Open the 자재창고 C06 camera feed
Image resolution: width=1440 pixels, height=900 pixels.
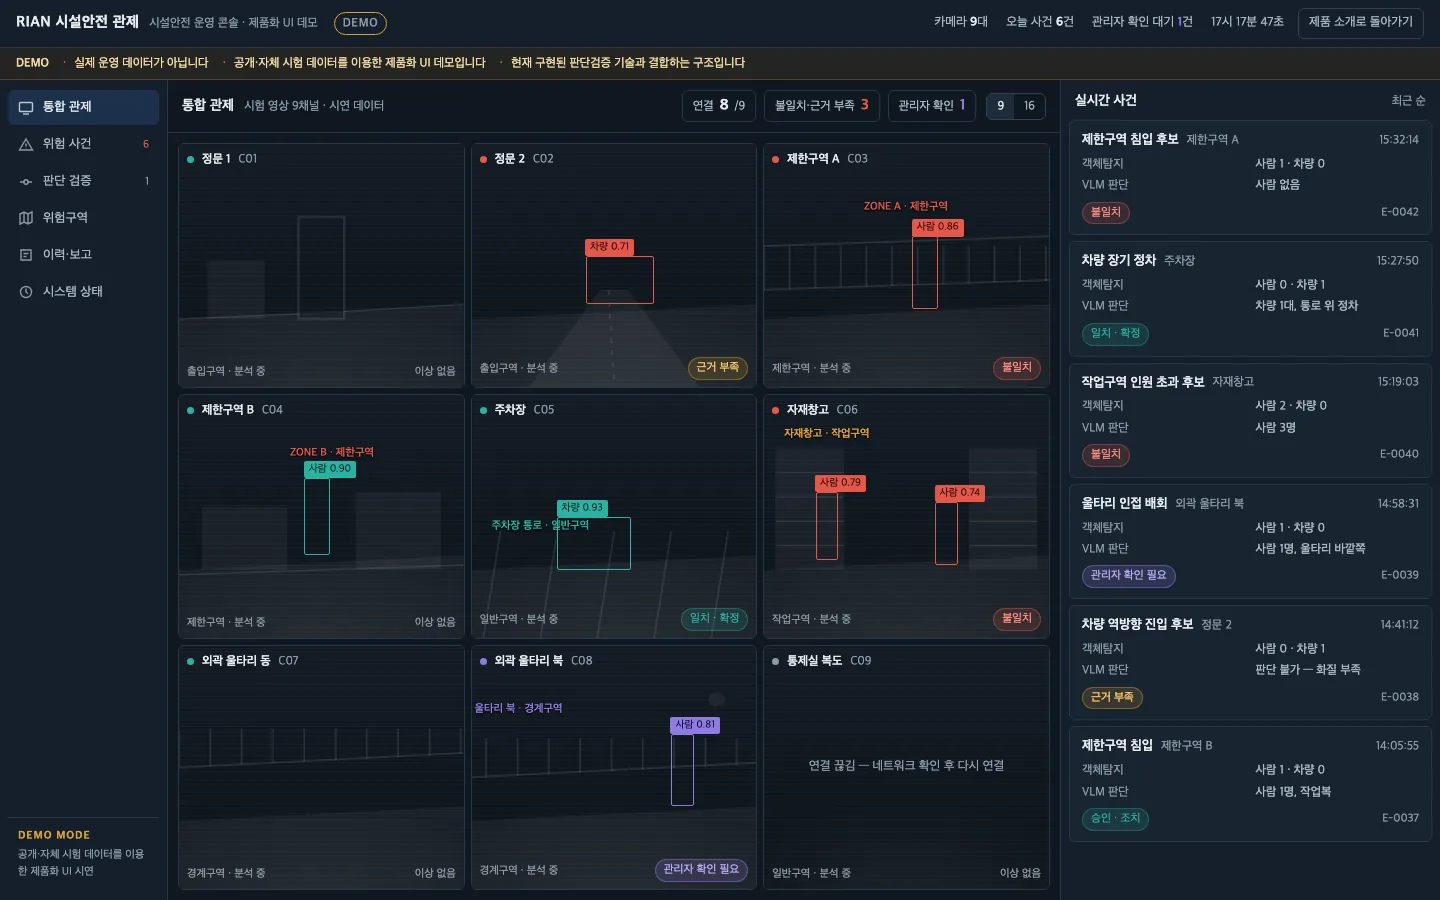906,516
